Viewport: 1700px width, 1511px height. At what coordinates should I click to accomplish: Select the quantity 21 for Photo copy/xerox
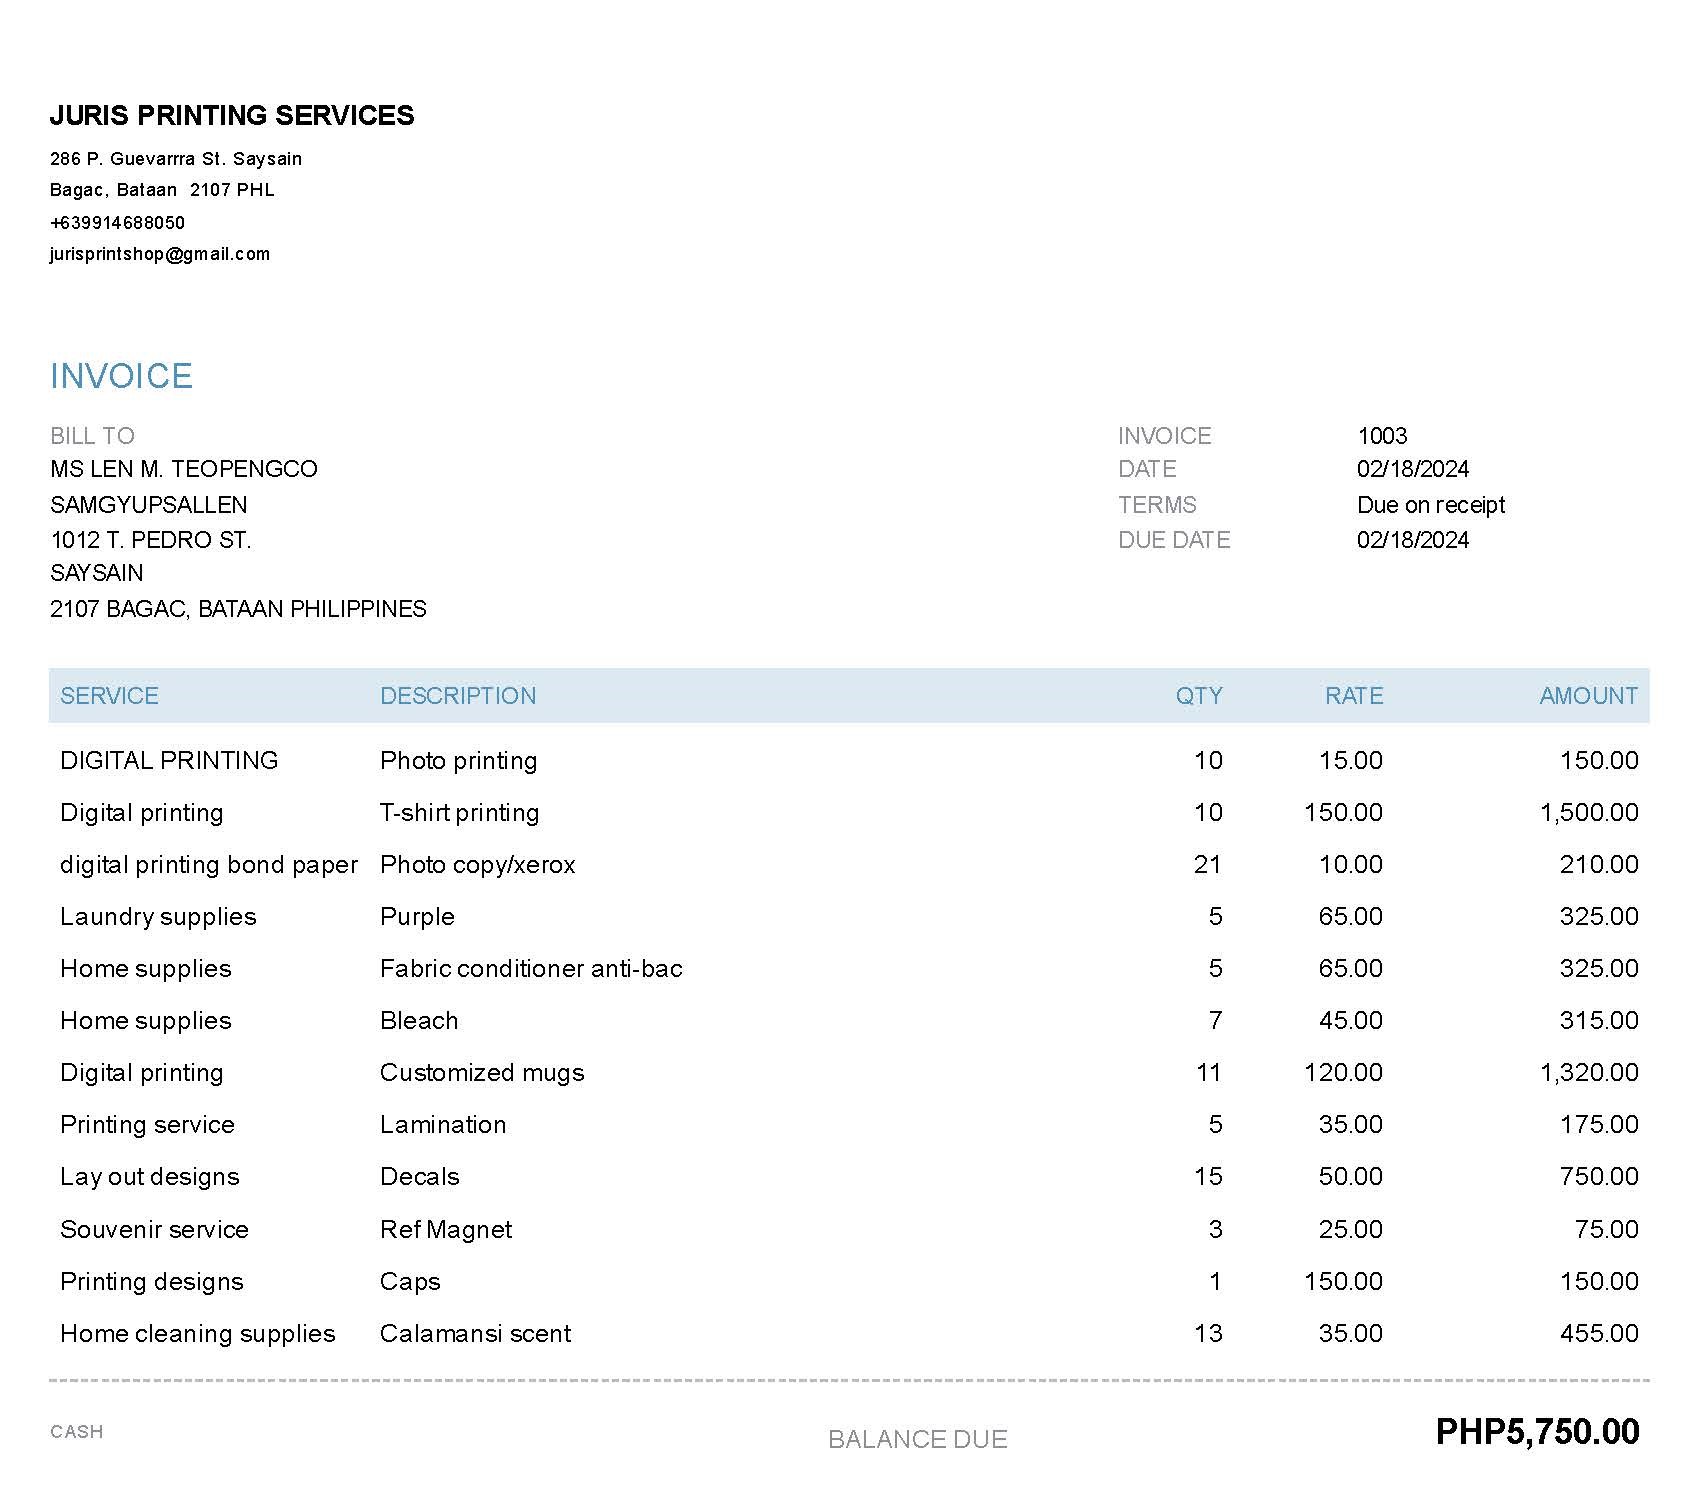[x=1208, y=865]
